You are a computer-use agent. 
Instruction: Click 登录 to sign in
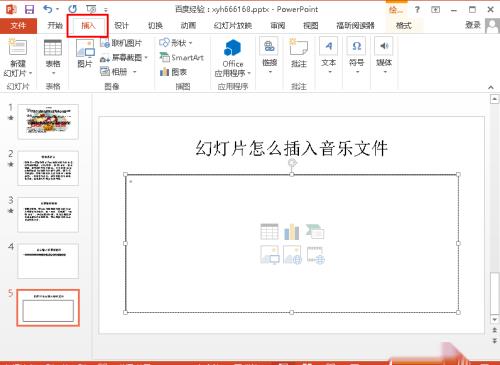pyautogui.click(x=473, y=25)
